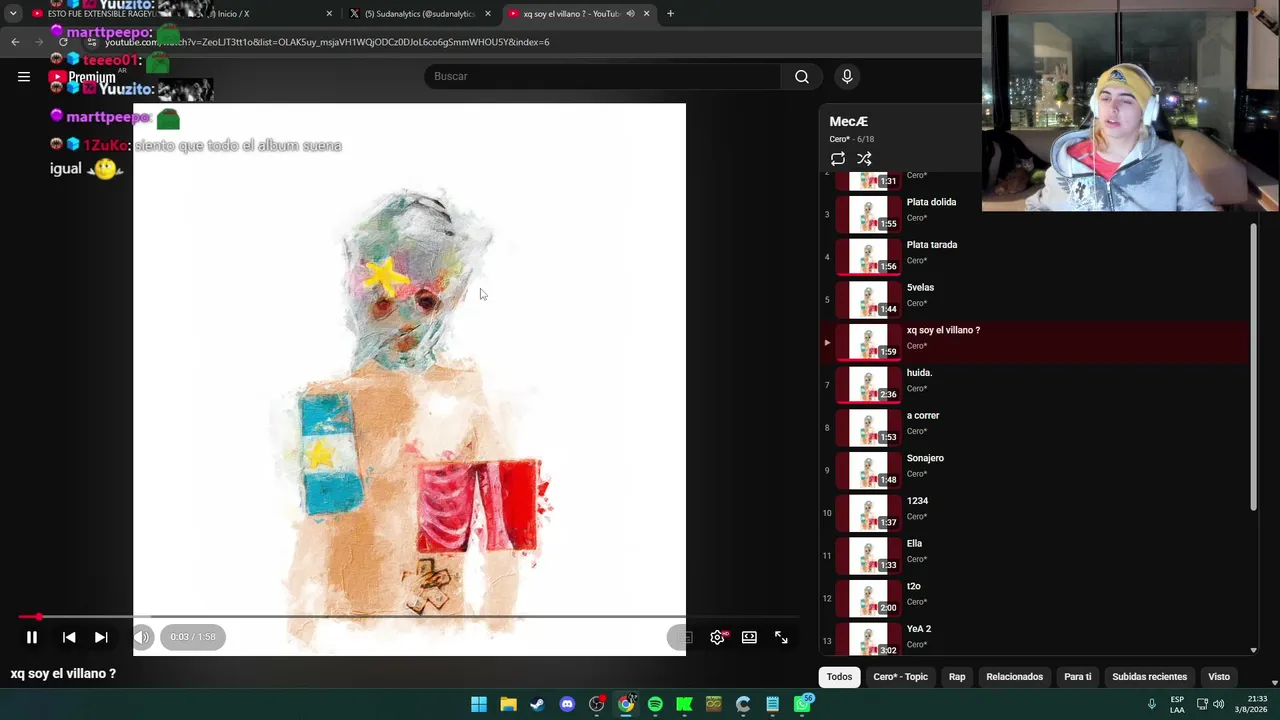Open the video settings gear

pos(717,637)
